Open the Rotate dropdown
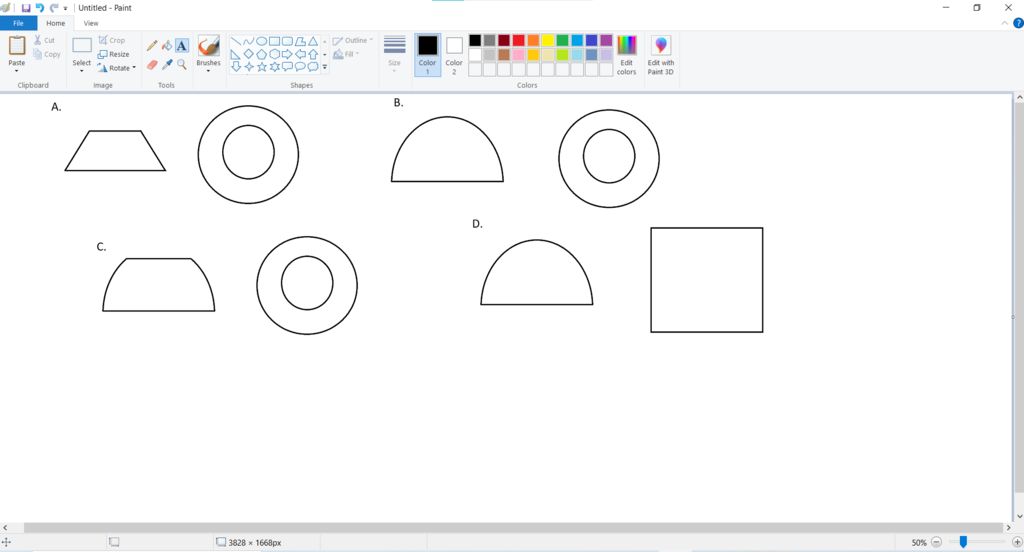Image resolution: width=1024 pixels, height=552 pixels. (x=116, y=68)
